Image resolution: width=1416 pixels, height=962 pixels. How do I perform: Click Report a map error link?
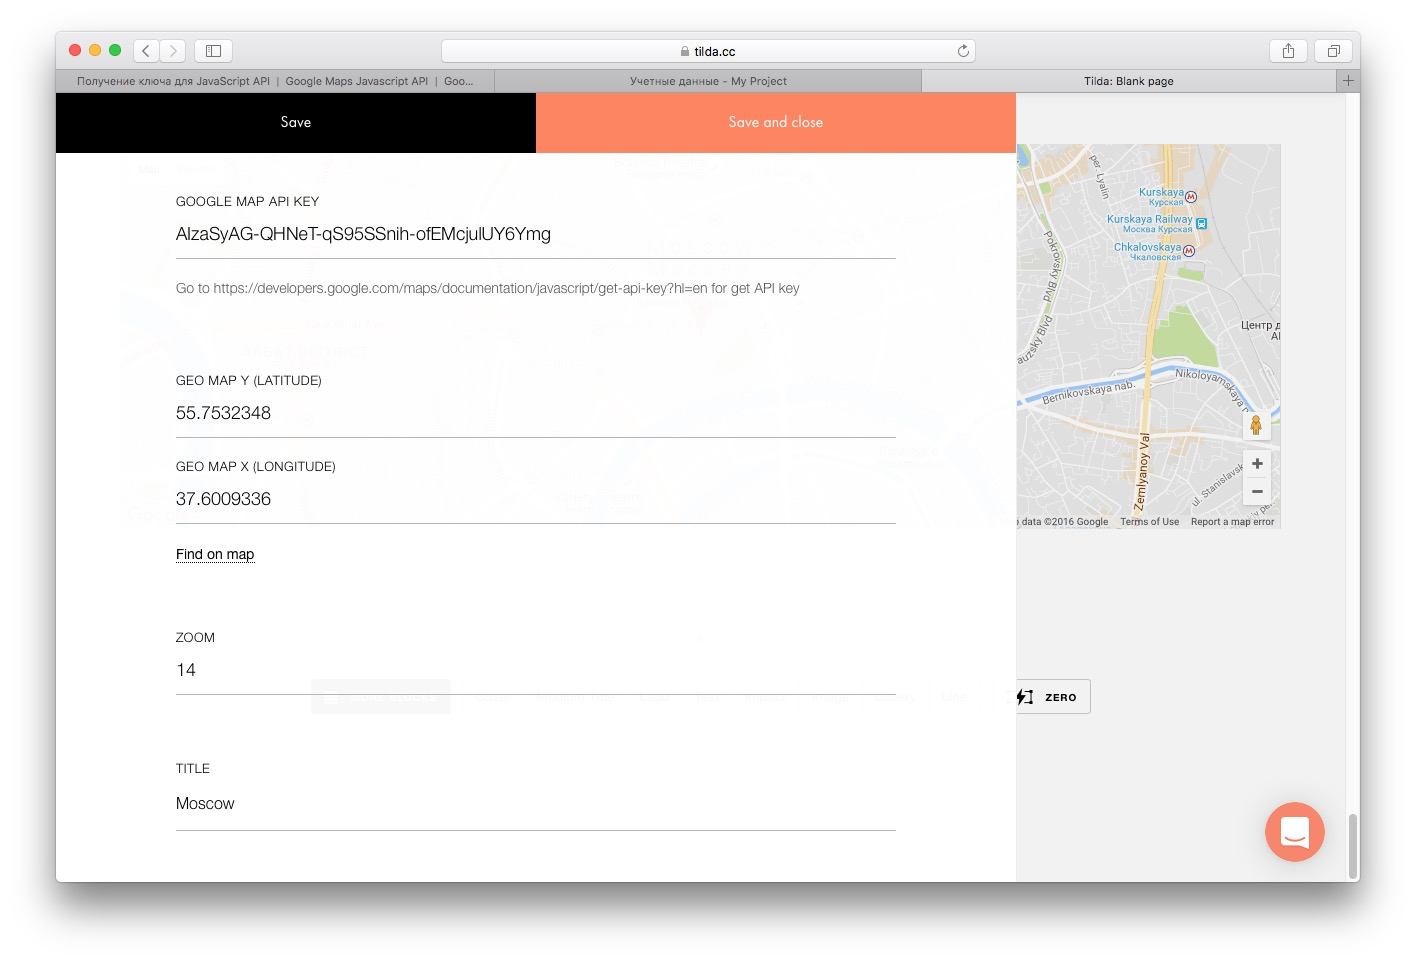(1232, 522)
